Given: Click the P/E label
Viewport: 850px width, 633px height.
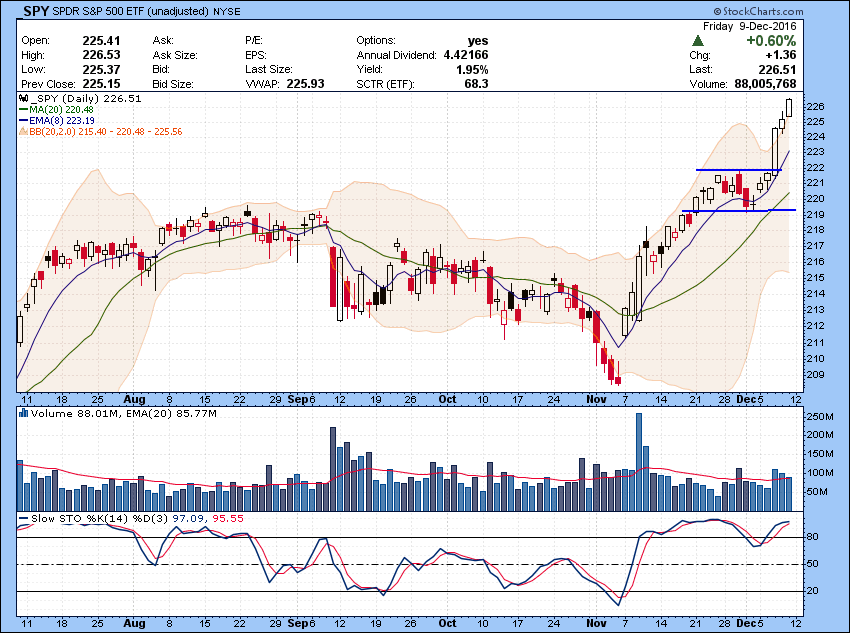Looking at the screenshot, I should tap(254, 41).
